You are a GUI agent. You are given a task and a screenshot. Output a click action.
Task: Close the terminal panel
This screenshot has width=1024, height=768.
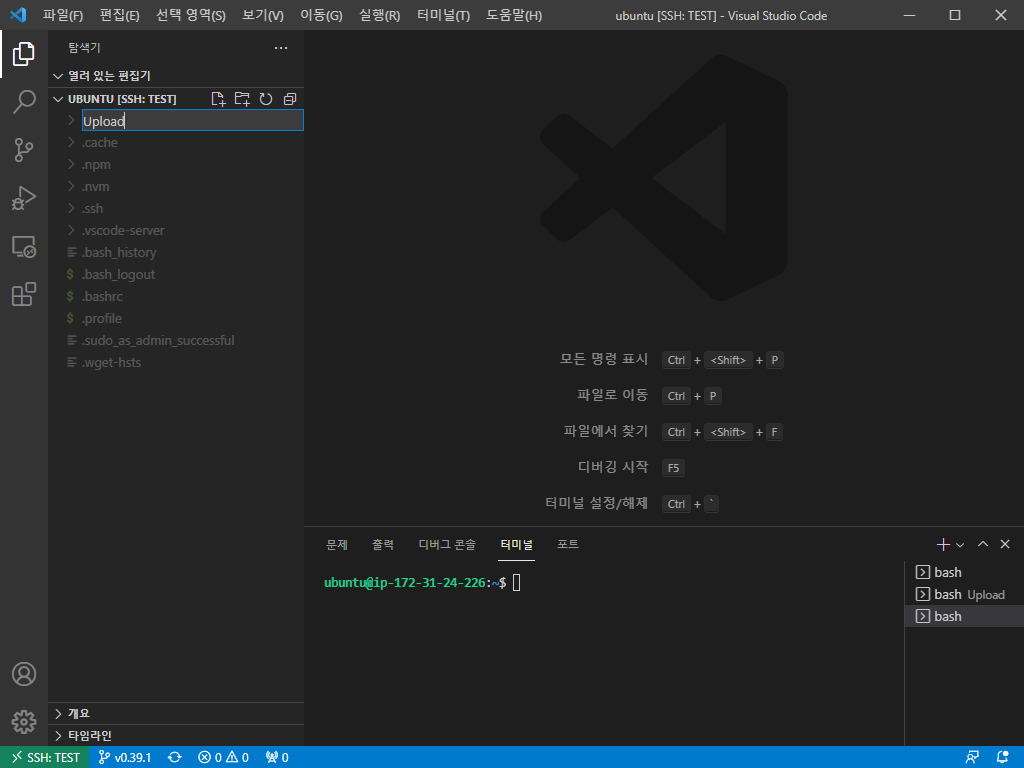[x=1005, y=544]
